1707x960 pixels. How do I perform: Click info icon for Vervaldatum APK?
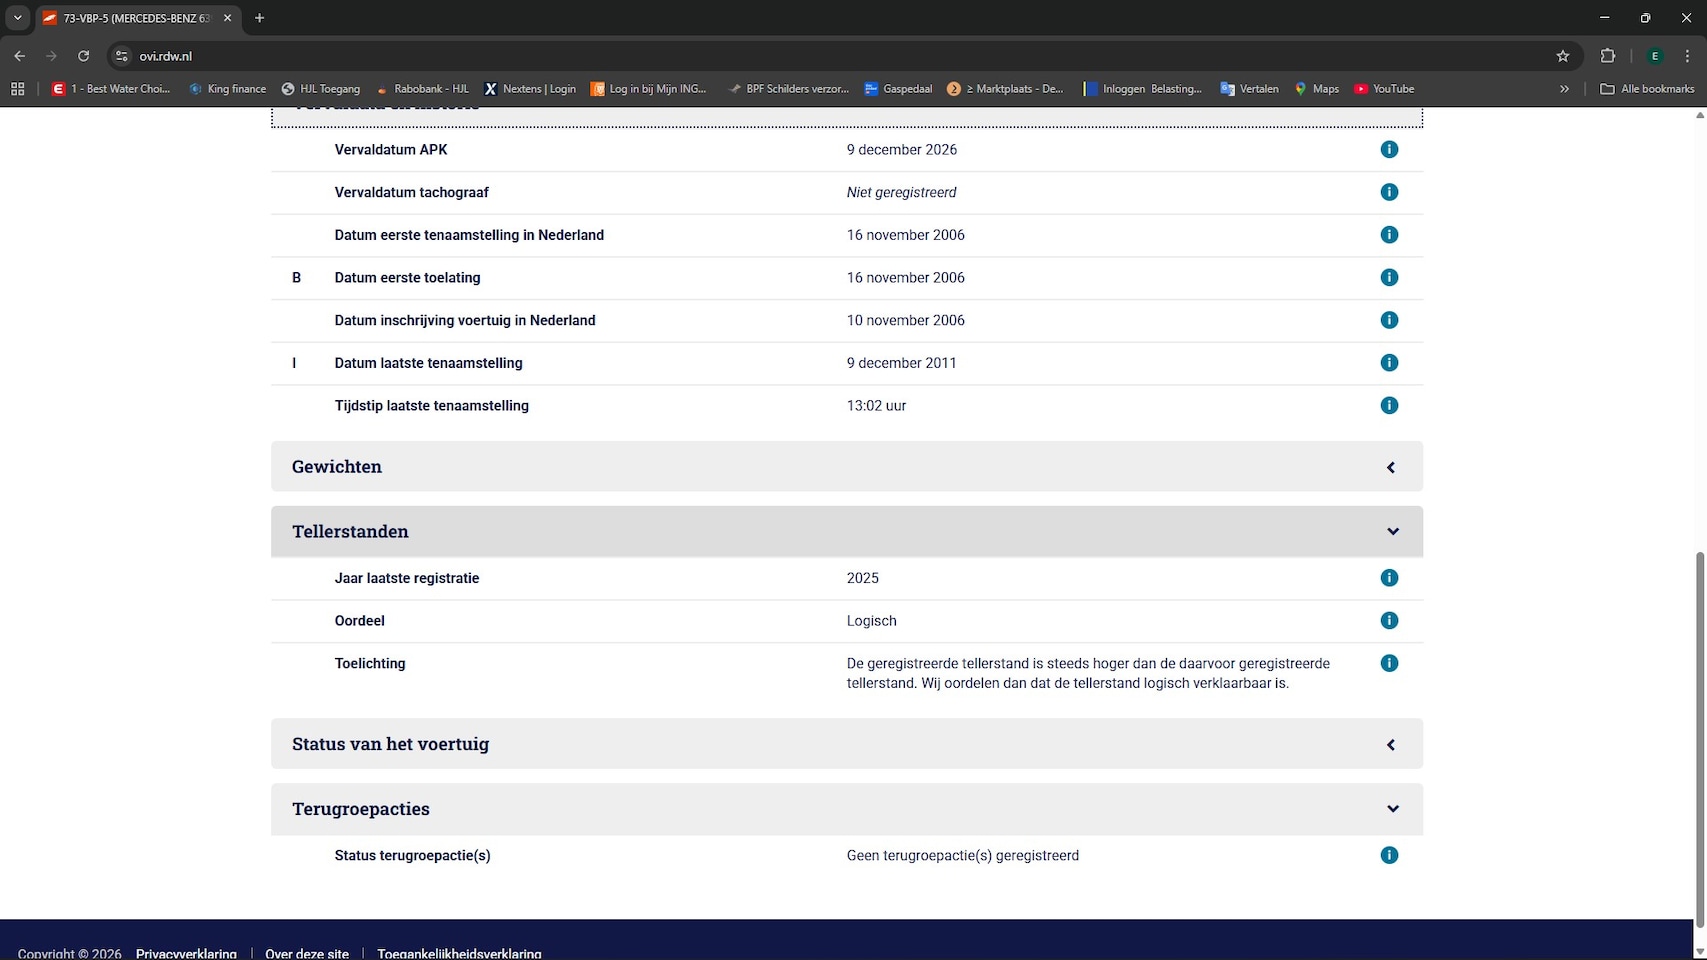click(x=1388, y=150)
